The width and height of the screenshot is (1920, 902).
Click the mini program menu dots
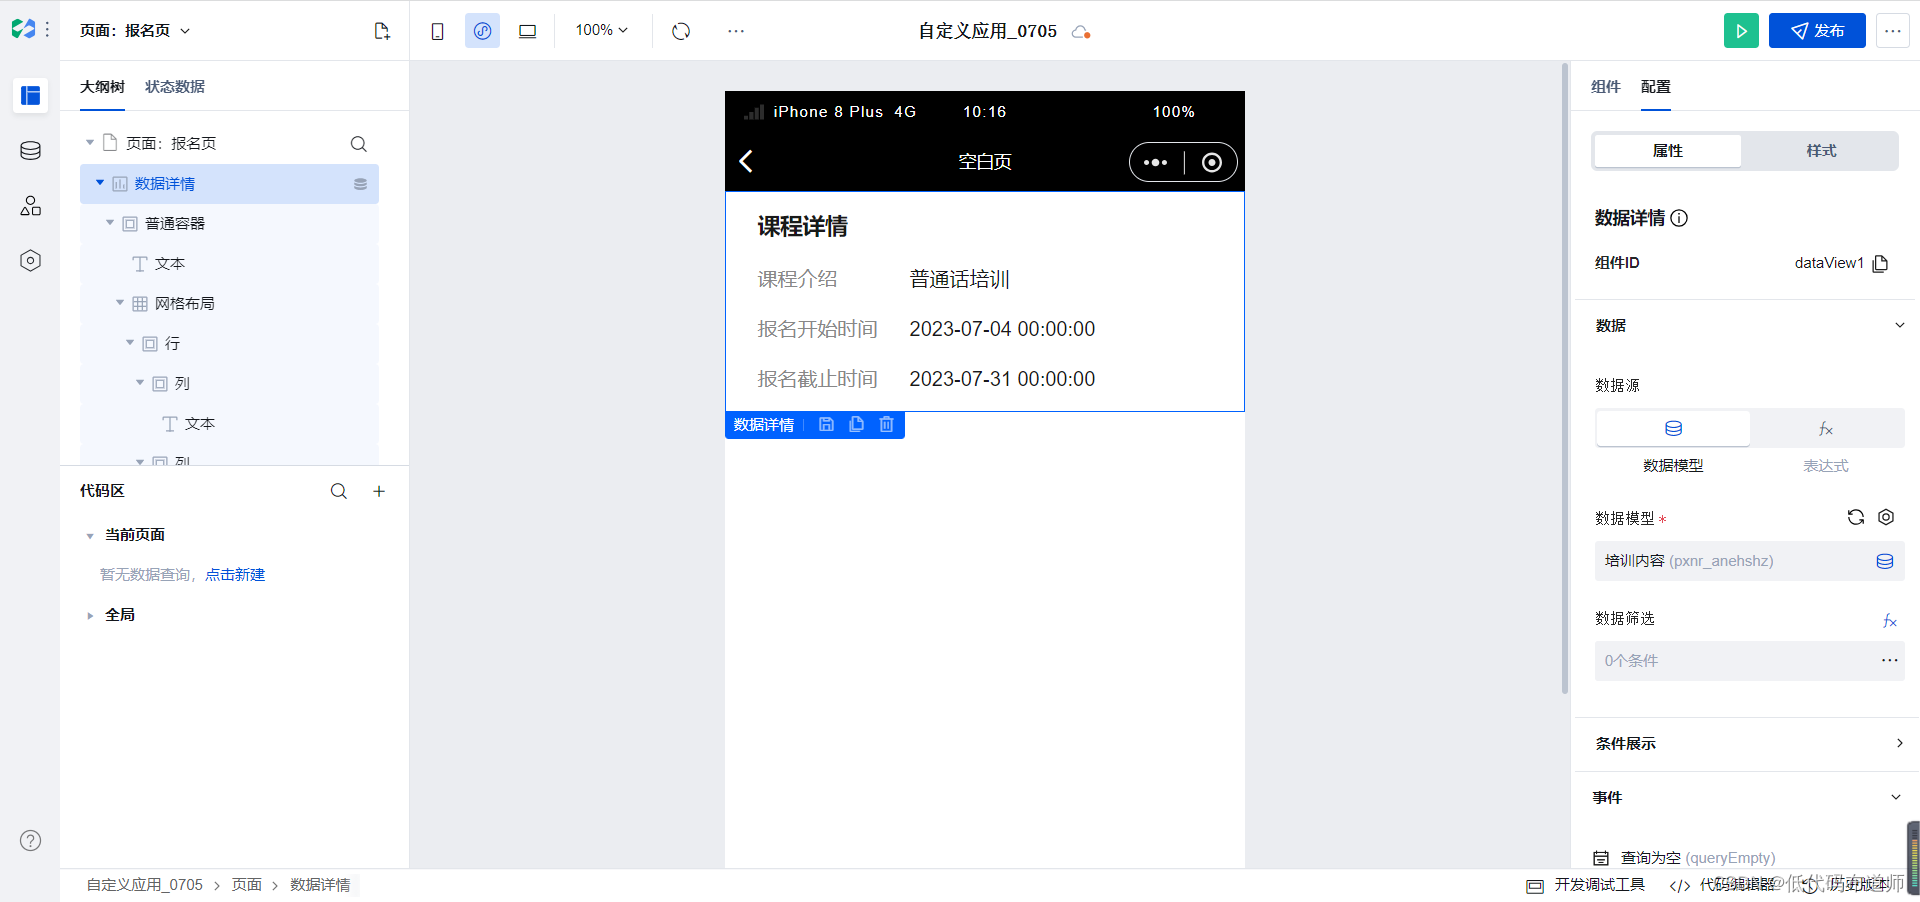coord(1155,162)
